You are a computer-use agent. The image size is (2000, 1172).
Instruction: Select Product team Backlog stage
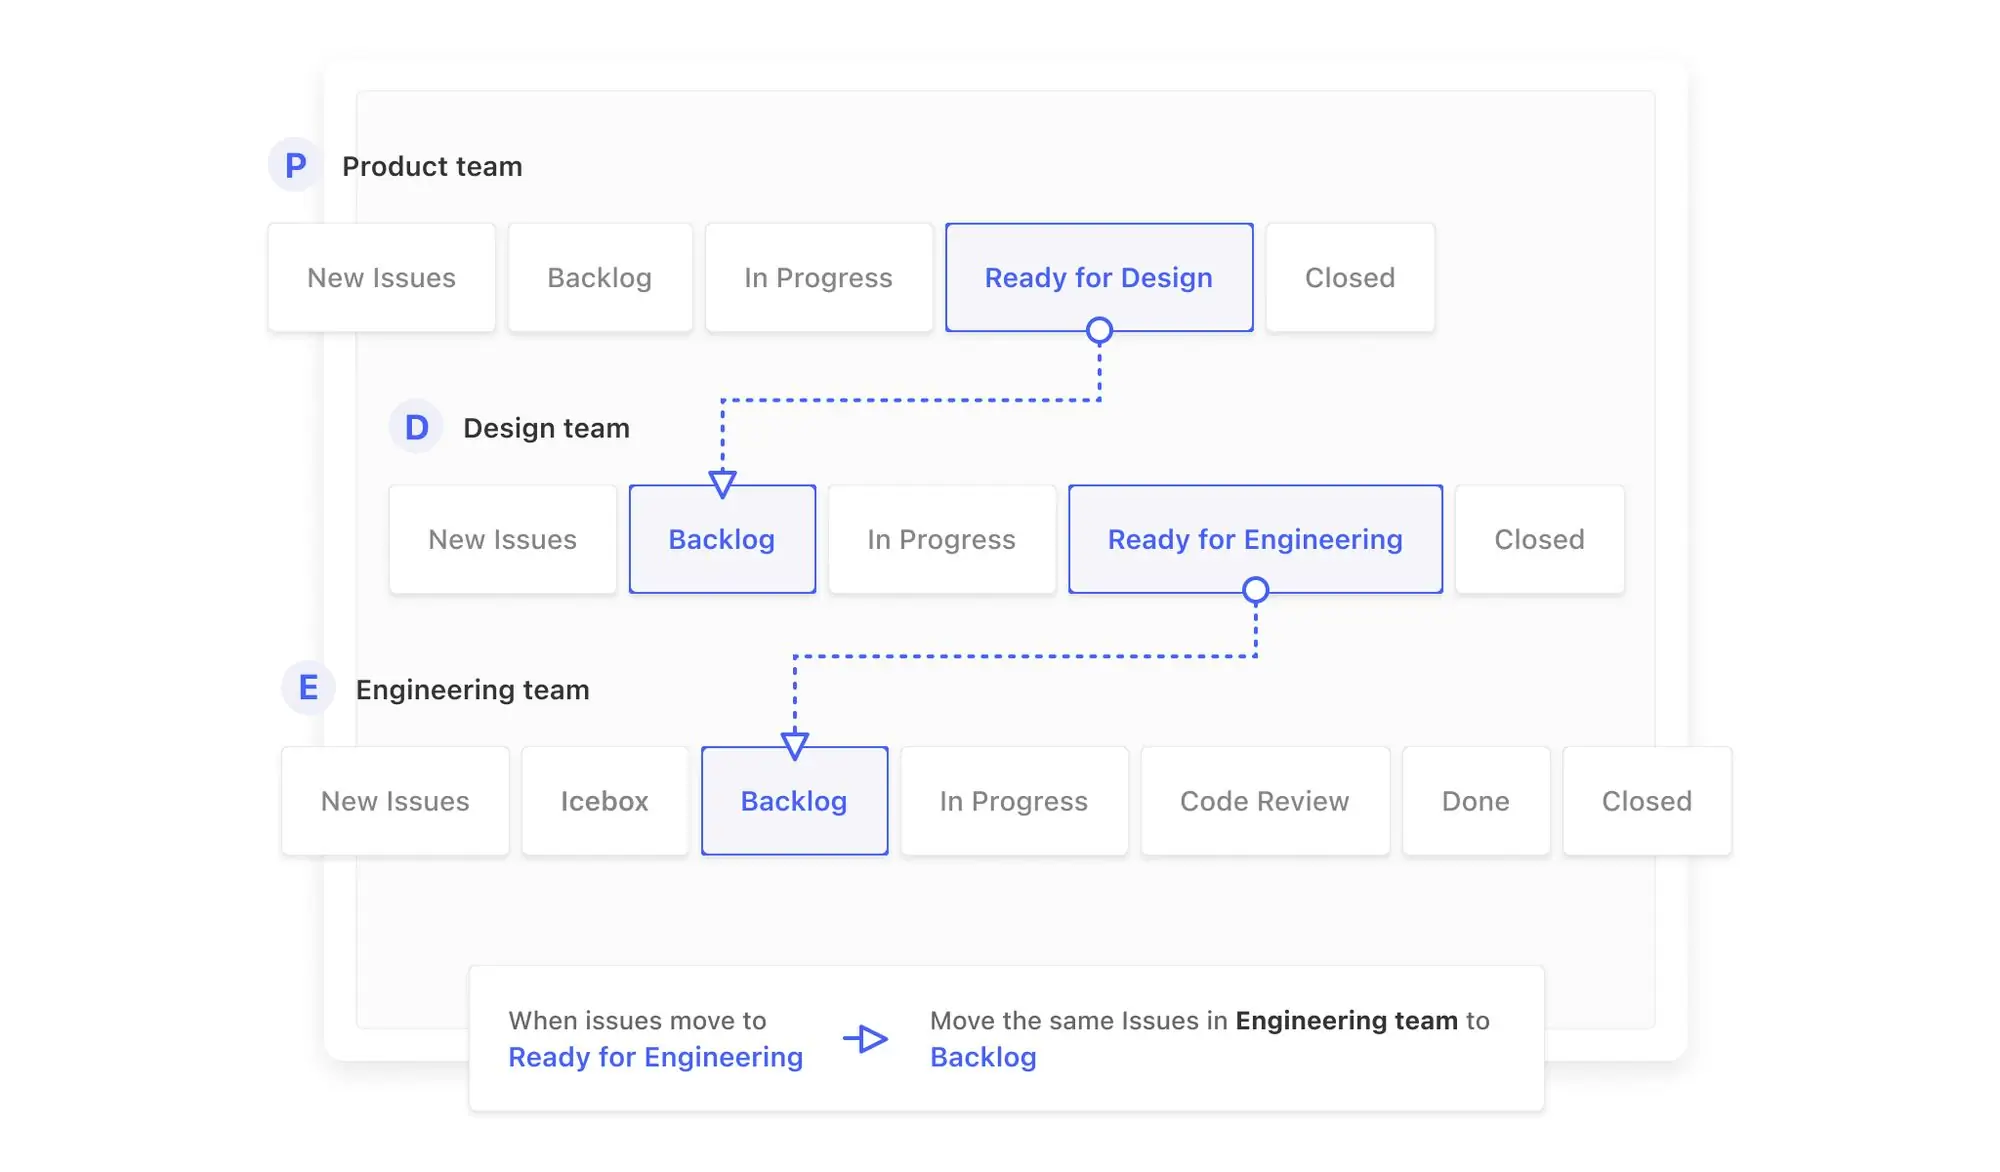(x=600, y=277)
